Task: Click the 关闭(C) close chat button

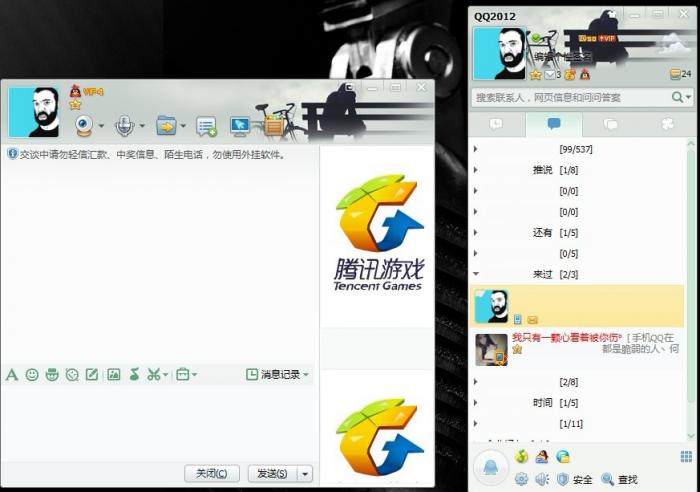Action: [212, 474]
